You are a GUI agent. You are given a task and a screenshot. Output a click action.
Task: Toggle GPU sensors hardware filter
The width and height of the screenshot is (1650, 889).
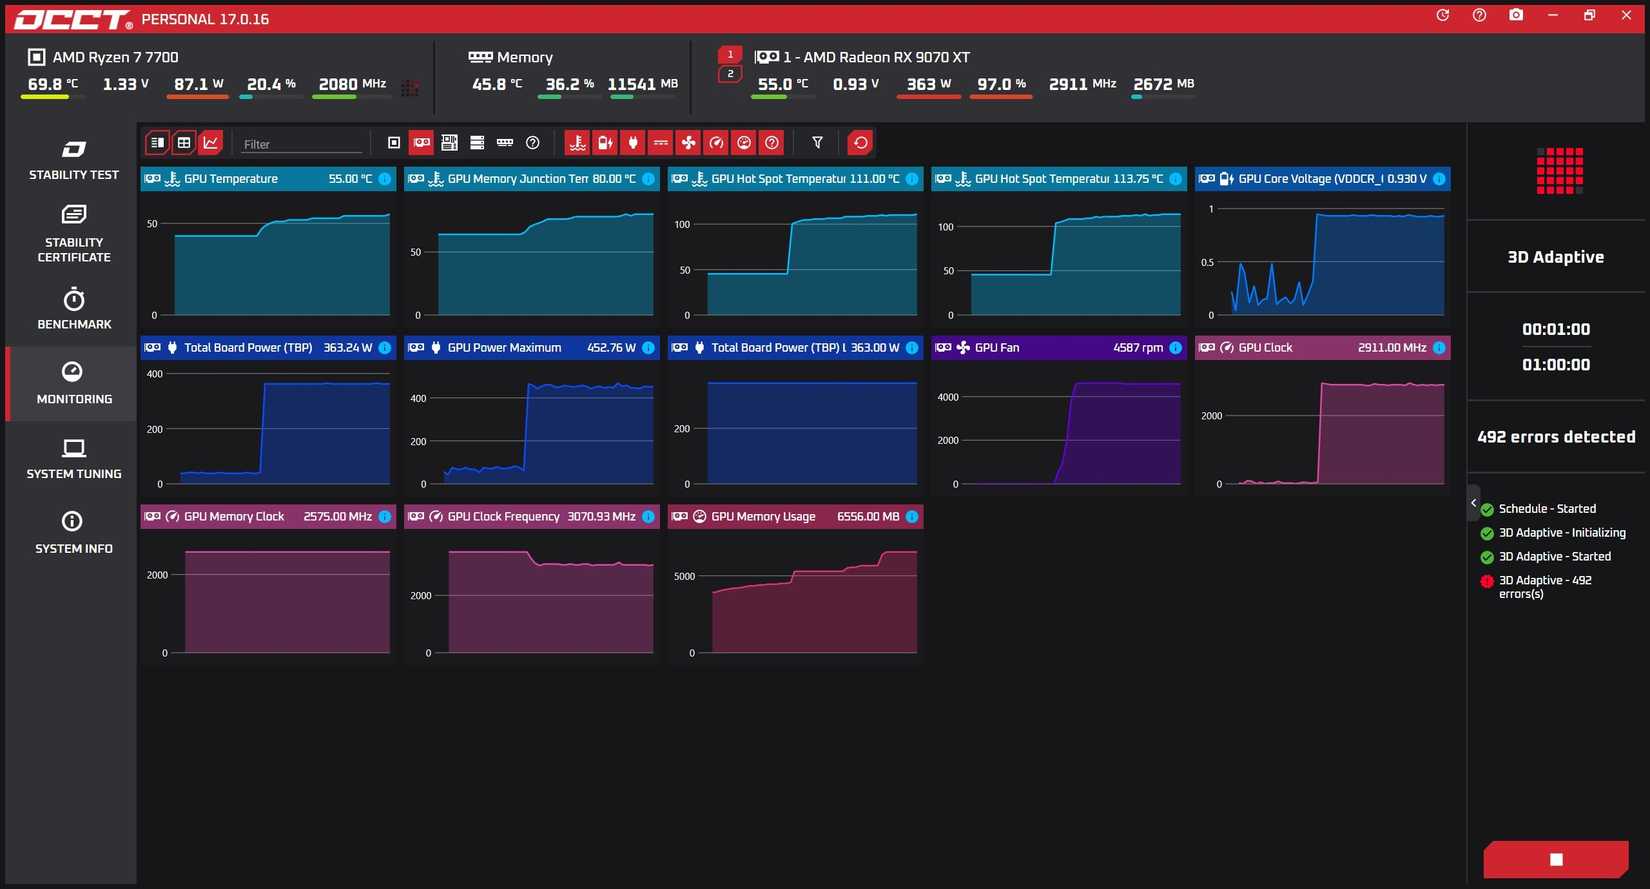[x=422, y=143]
